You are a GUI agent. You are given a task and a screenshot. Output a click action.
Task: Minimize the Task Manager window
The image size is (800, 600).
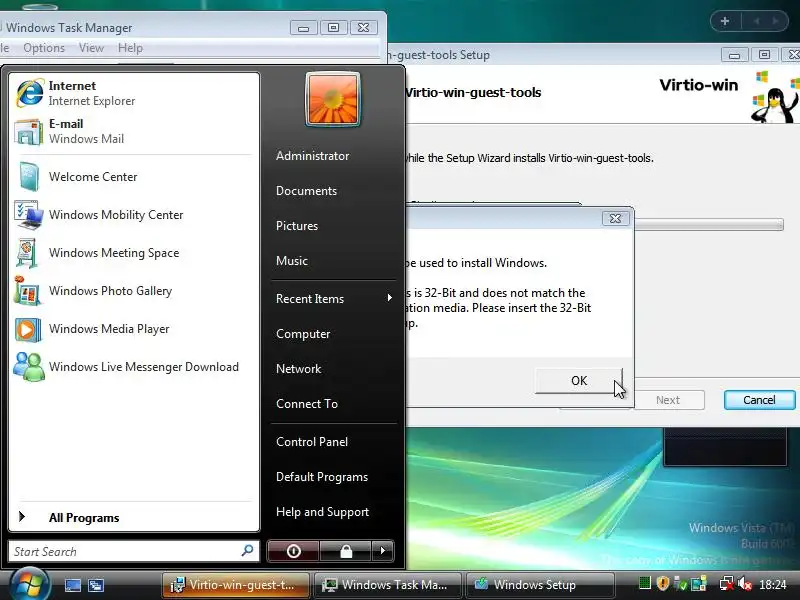point(304,28)
